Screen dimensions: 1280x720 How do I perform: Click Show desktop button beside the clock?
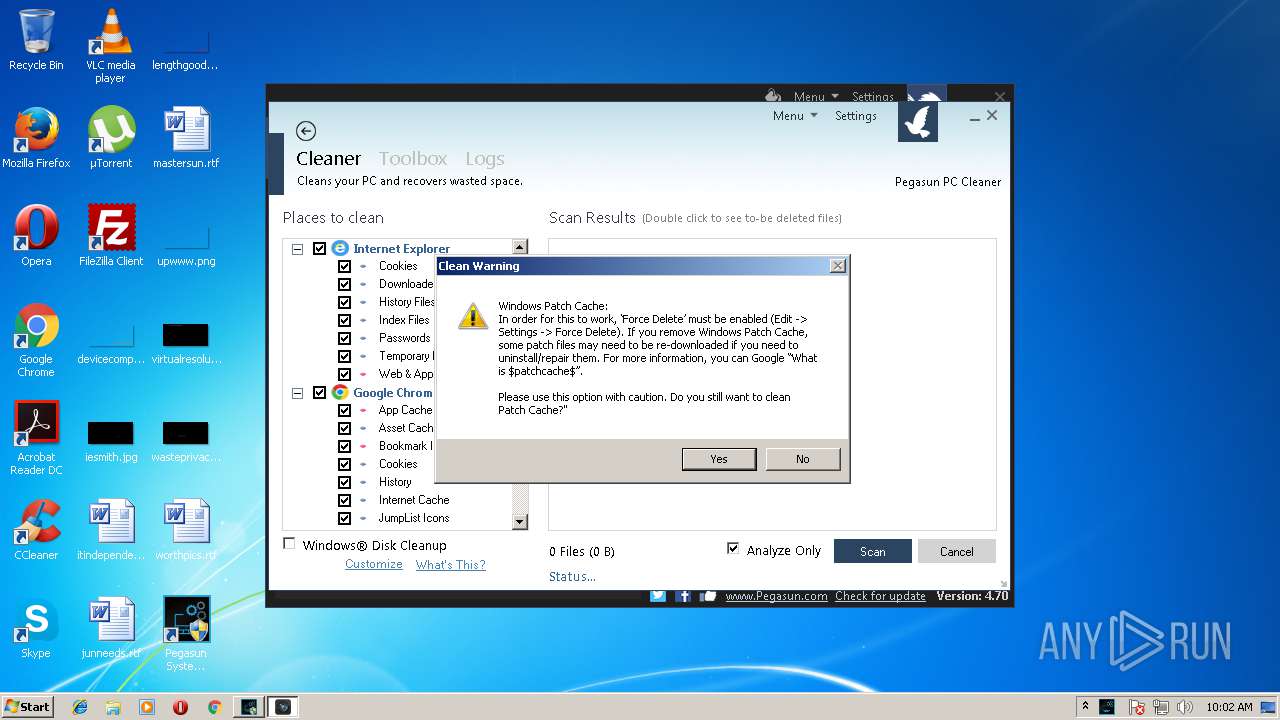point(1268,707)
